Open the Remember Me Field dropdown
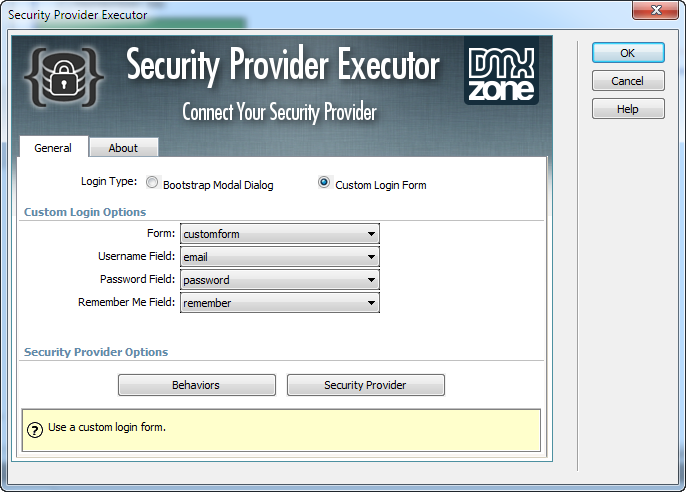The image size is (686, 492). (x=280, y=303)
